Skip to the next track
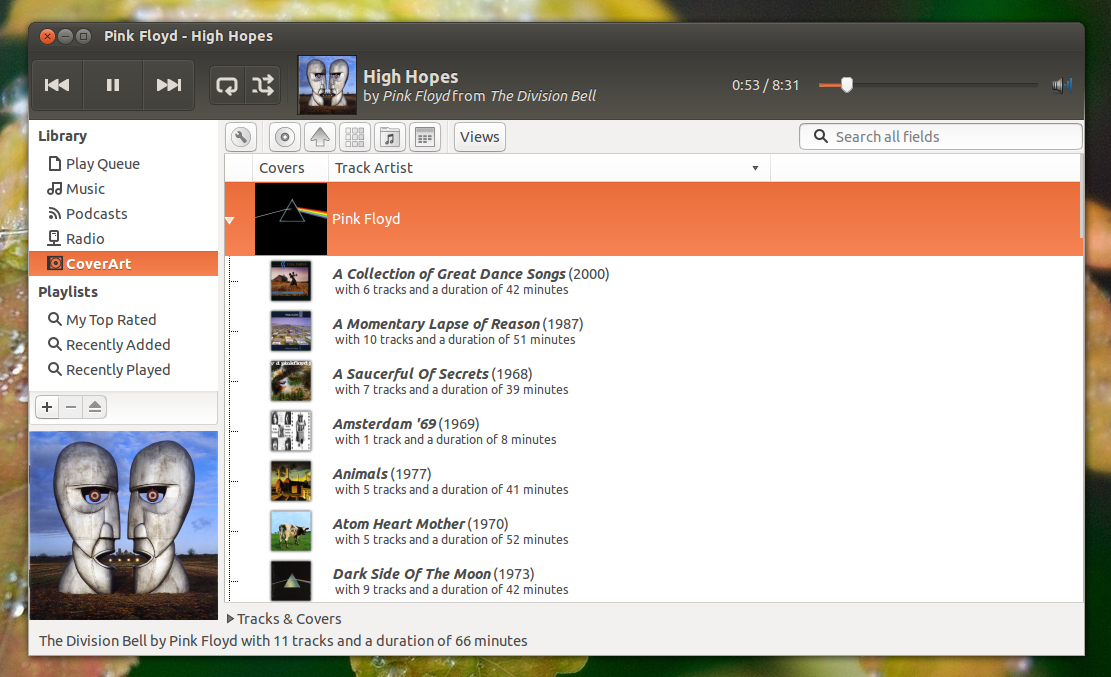Screen dimensions: 1111x677 click(169, 85)
